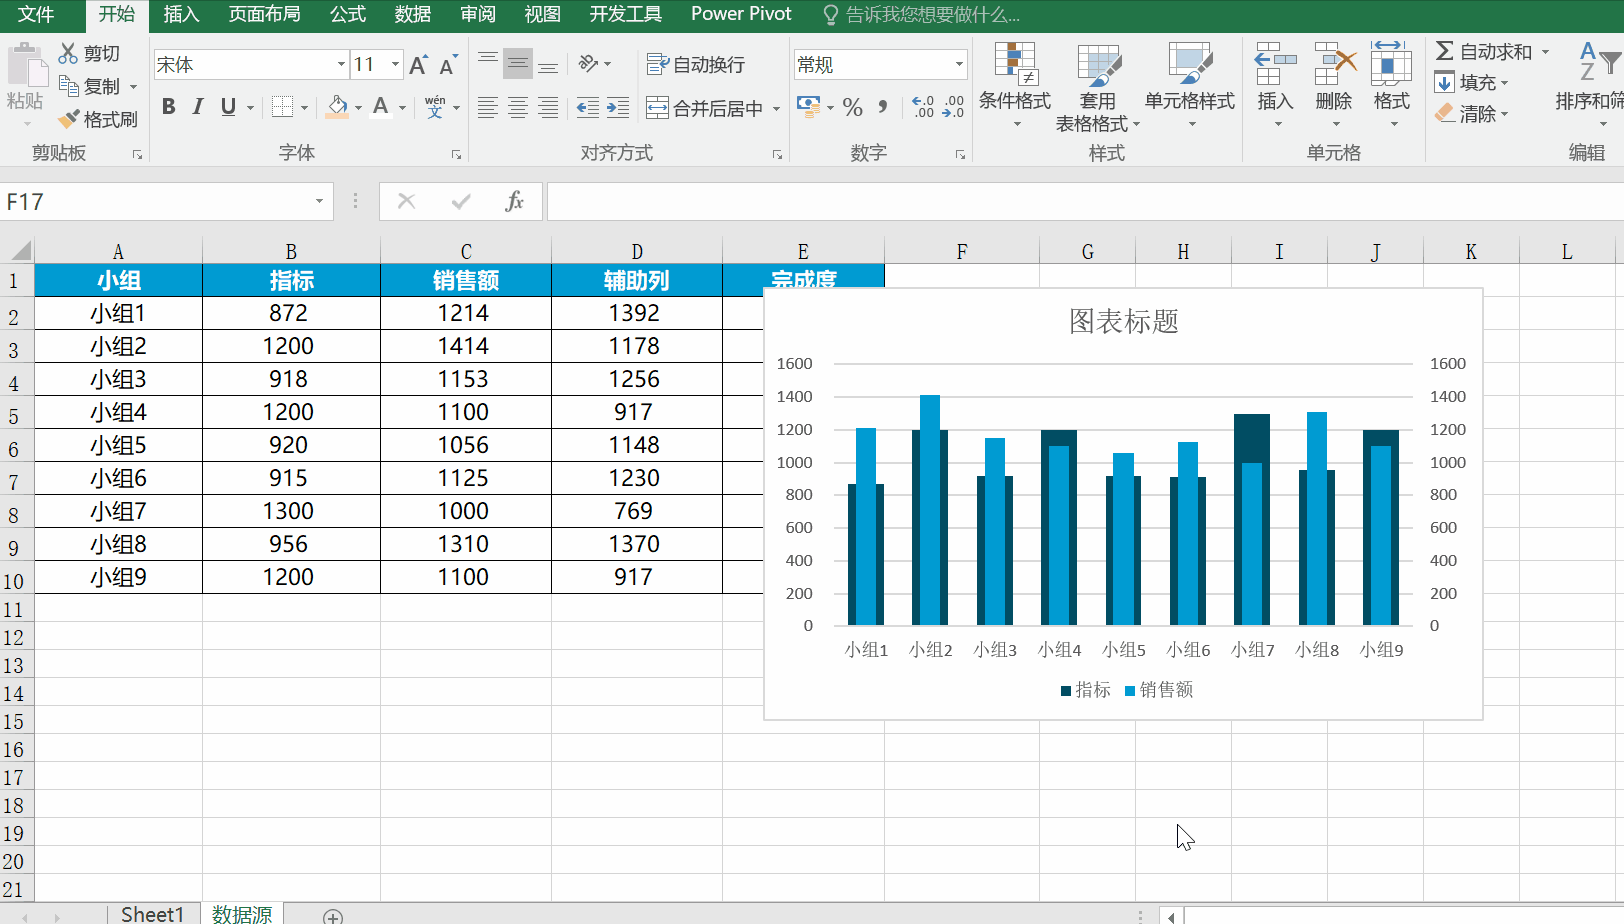Click legend entry 指标 in chart
1624x924 pixels.
(1086, 690)
